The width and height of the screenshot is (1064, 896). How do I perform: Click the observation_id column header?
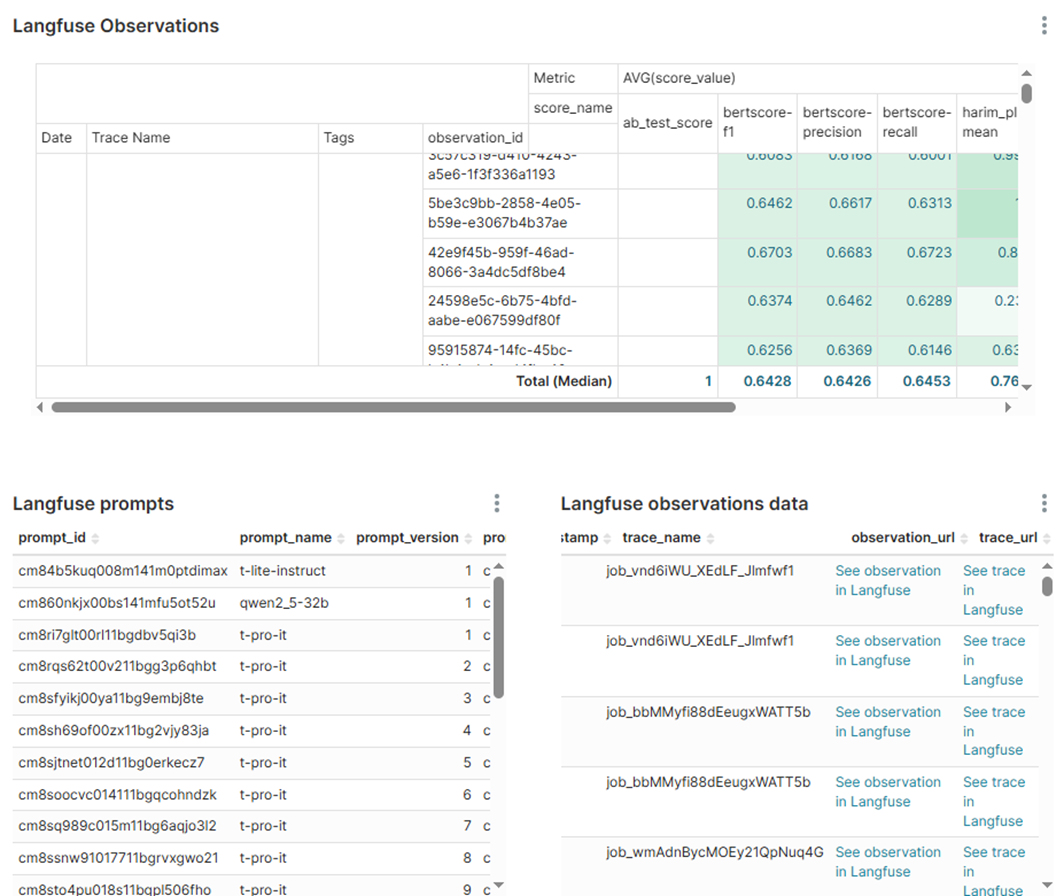[x=476, y=138]
